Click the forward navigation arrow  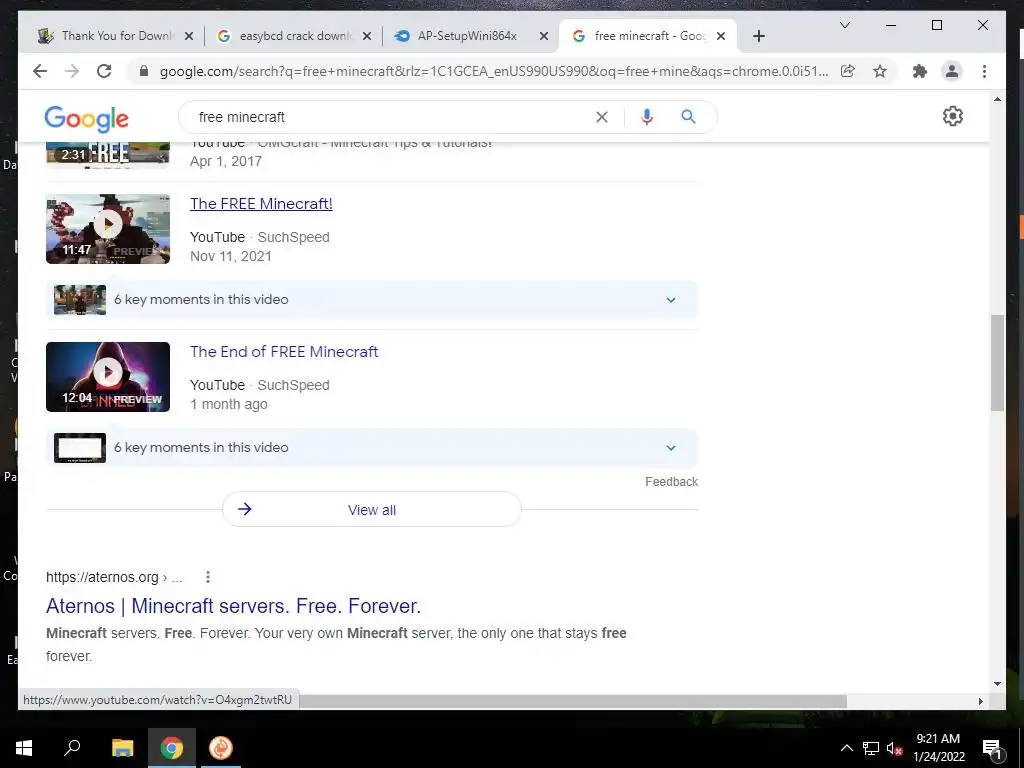coord(72,71)
